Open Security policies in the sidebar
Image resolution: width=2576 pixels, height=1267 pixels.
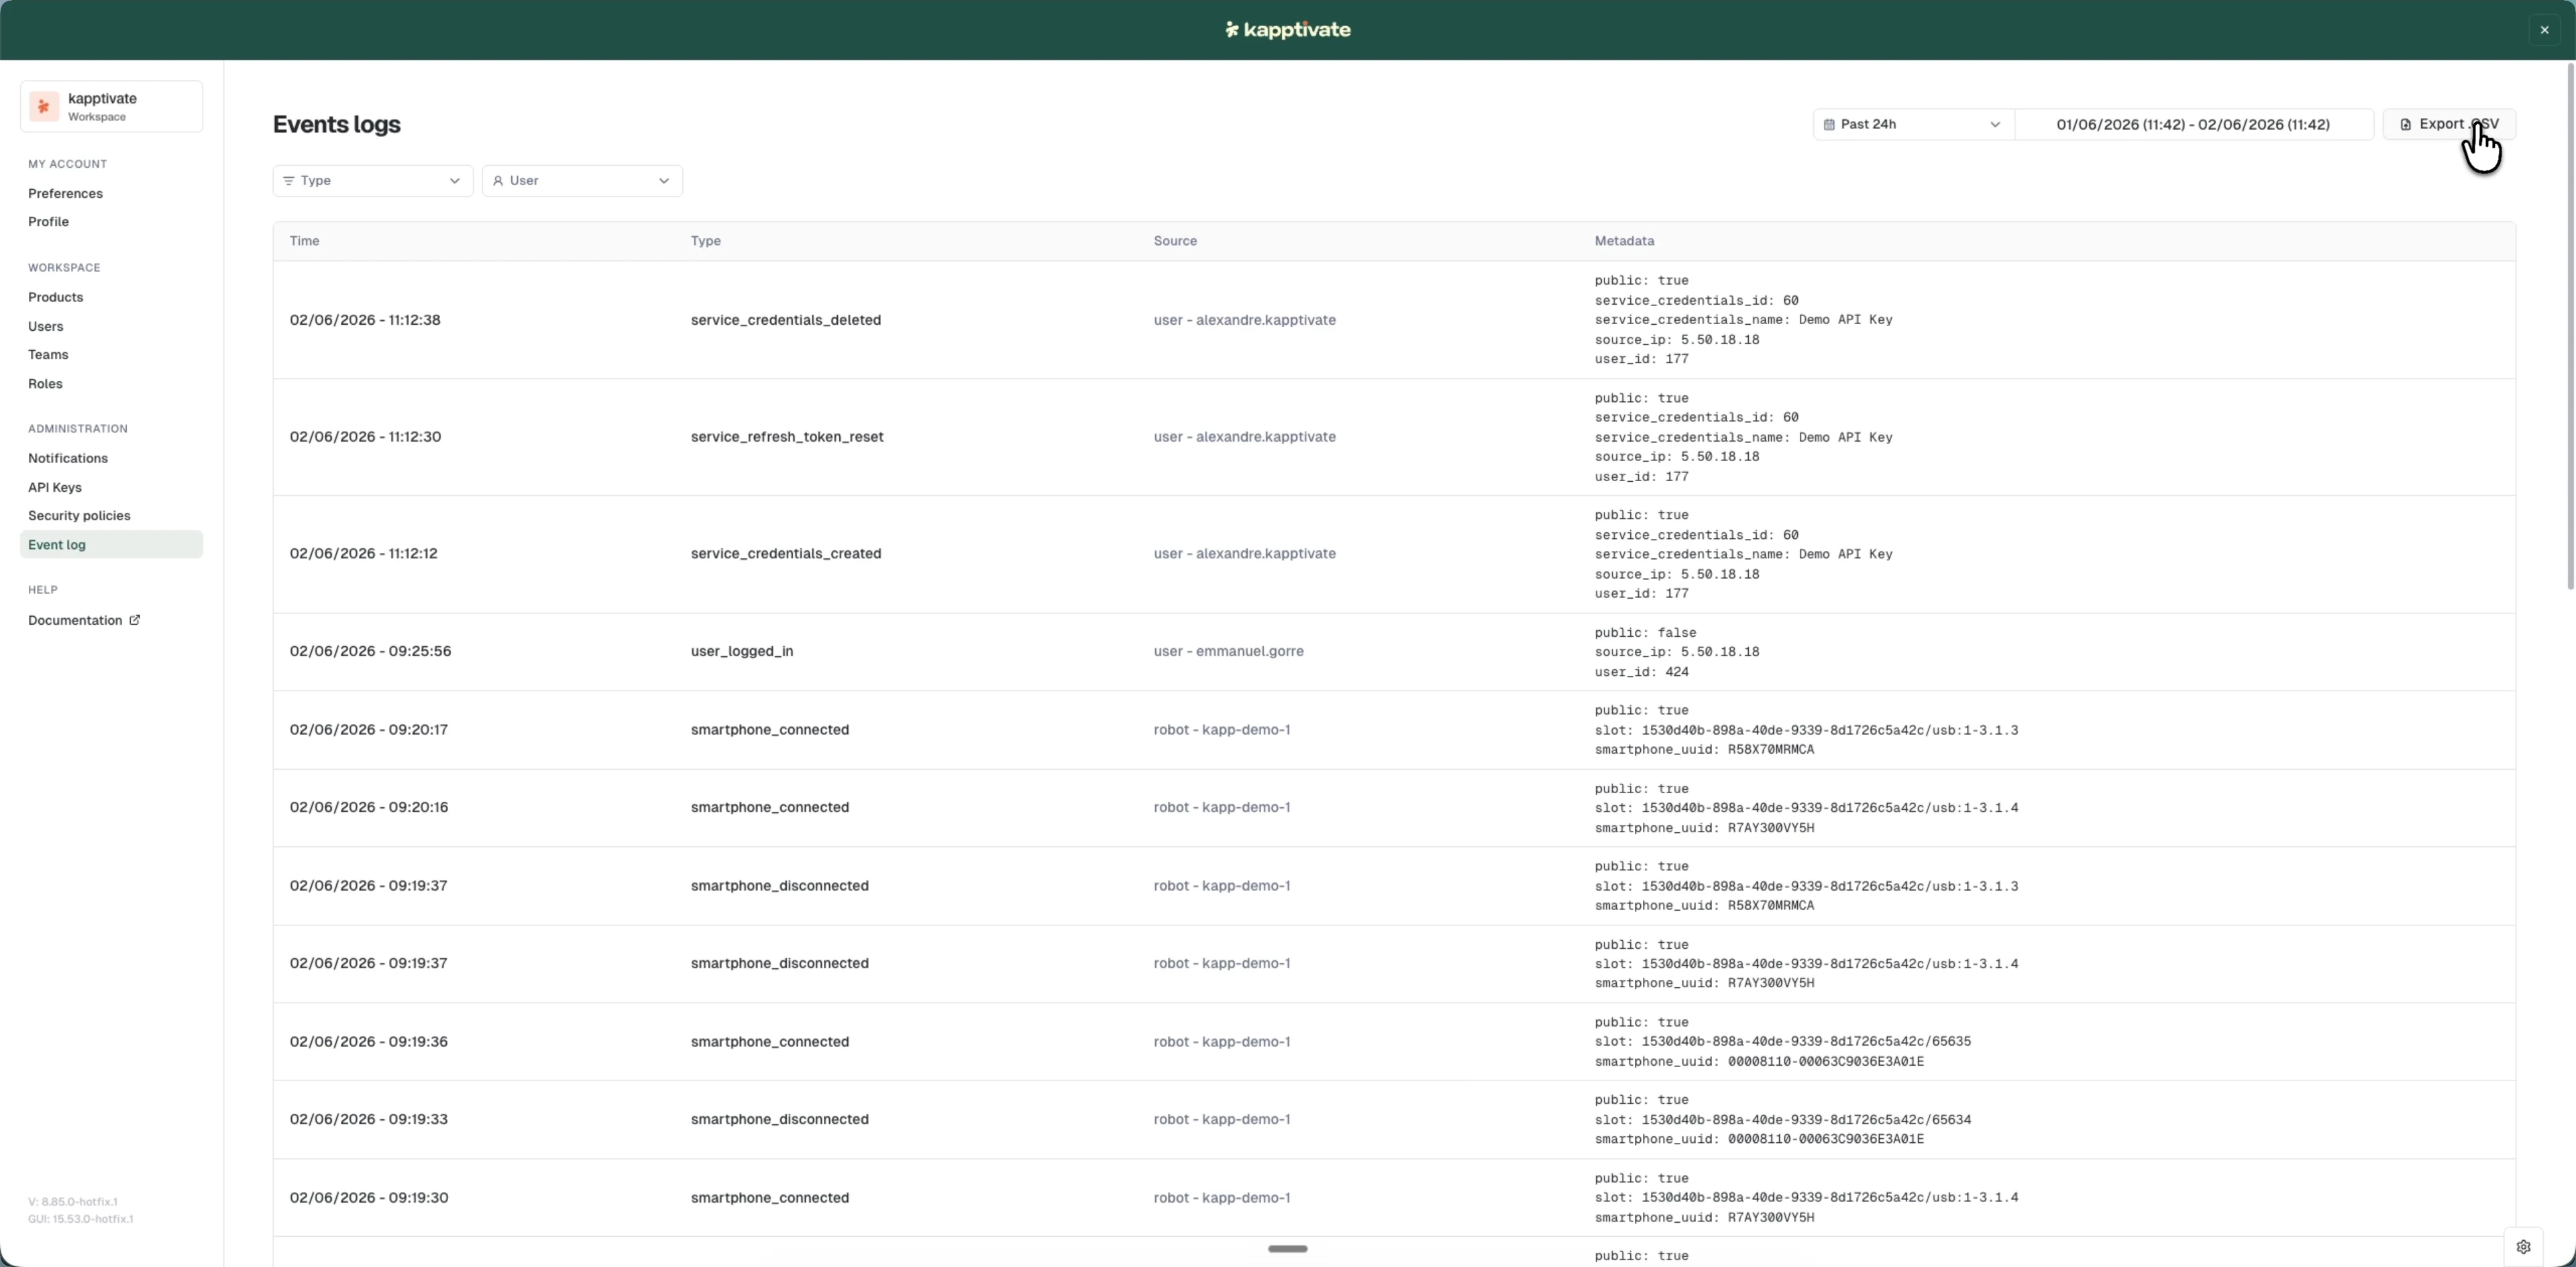(x=79, y=516)
